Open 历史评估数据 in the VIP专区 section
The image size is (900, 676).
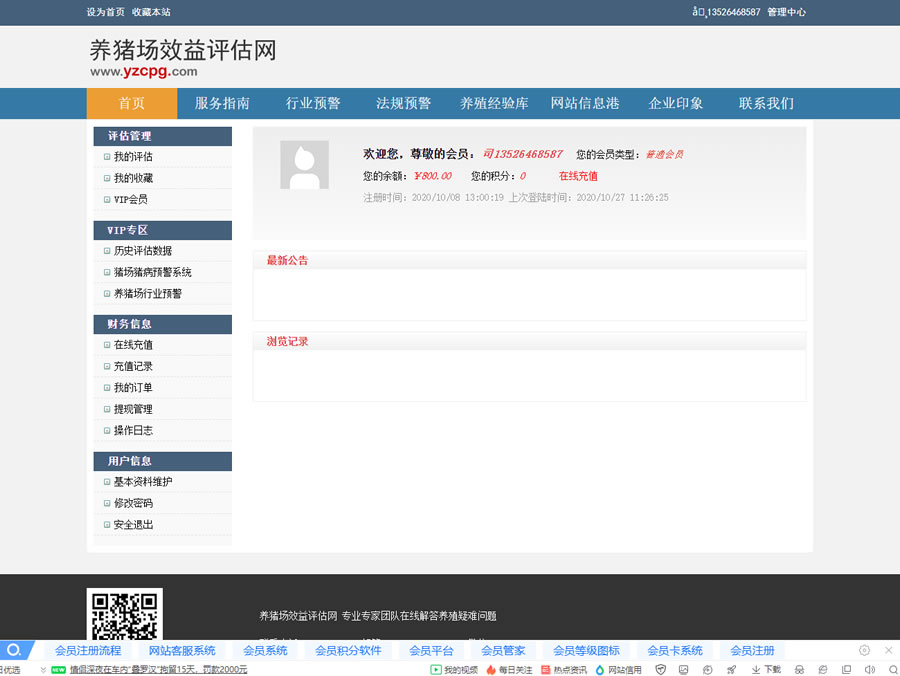click(143, 251)
